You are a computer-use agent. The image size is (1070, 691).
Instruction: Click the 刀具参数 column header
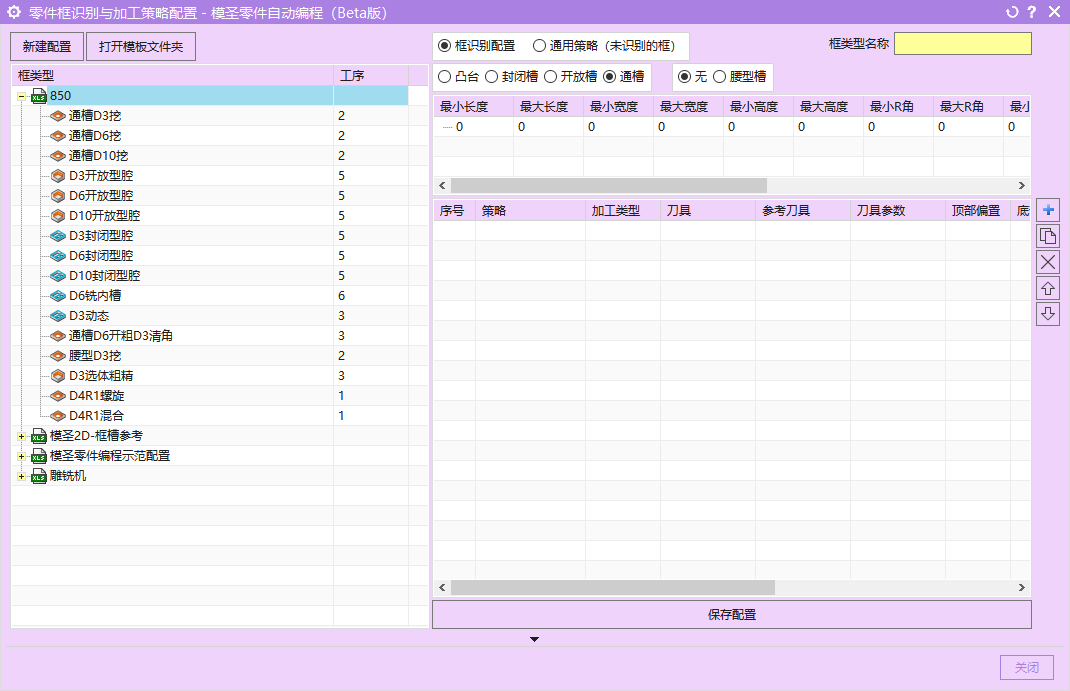(x=897, y=211)
